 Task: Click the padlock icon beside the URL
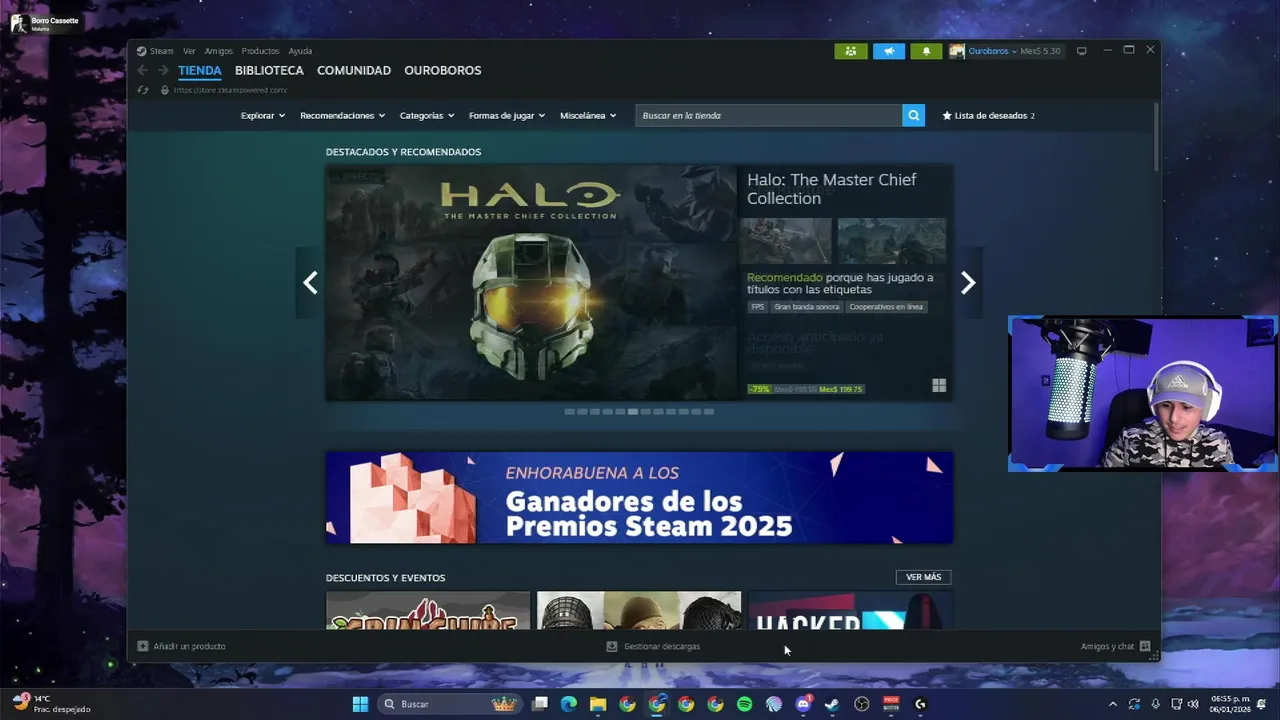point(165,90)
